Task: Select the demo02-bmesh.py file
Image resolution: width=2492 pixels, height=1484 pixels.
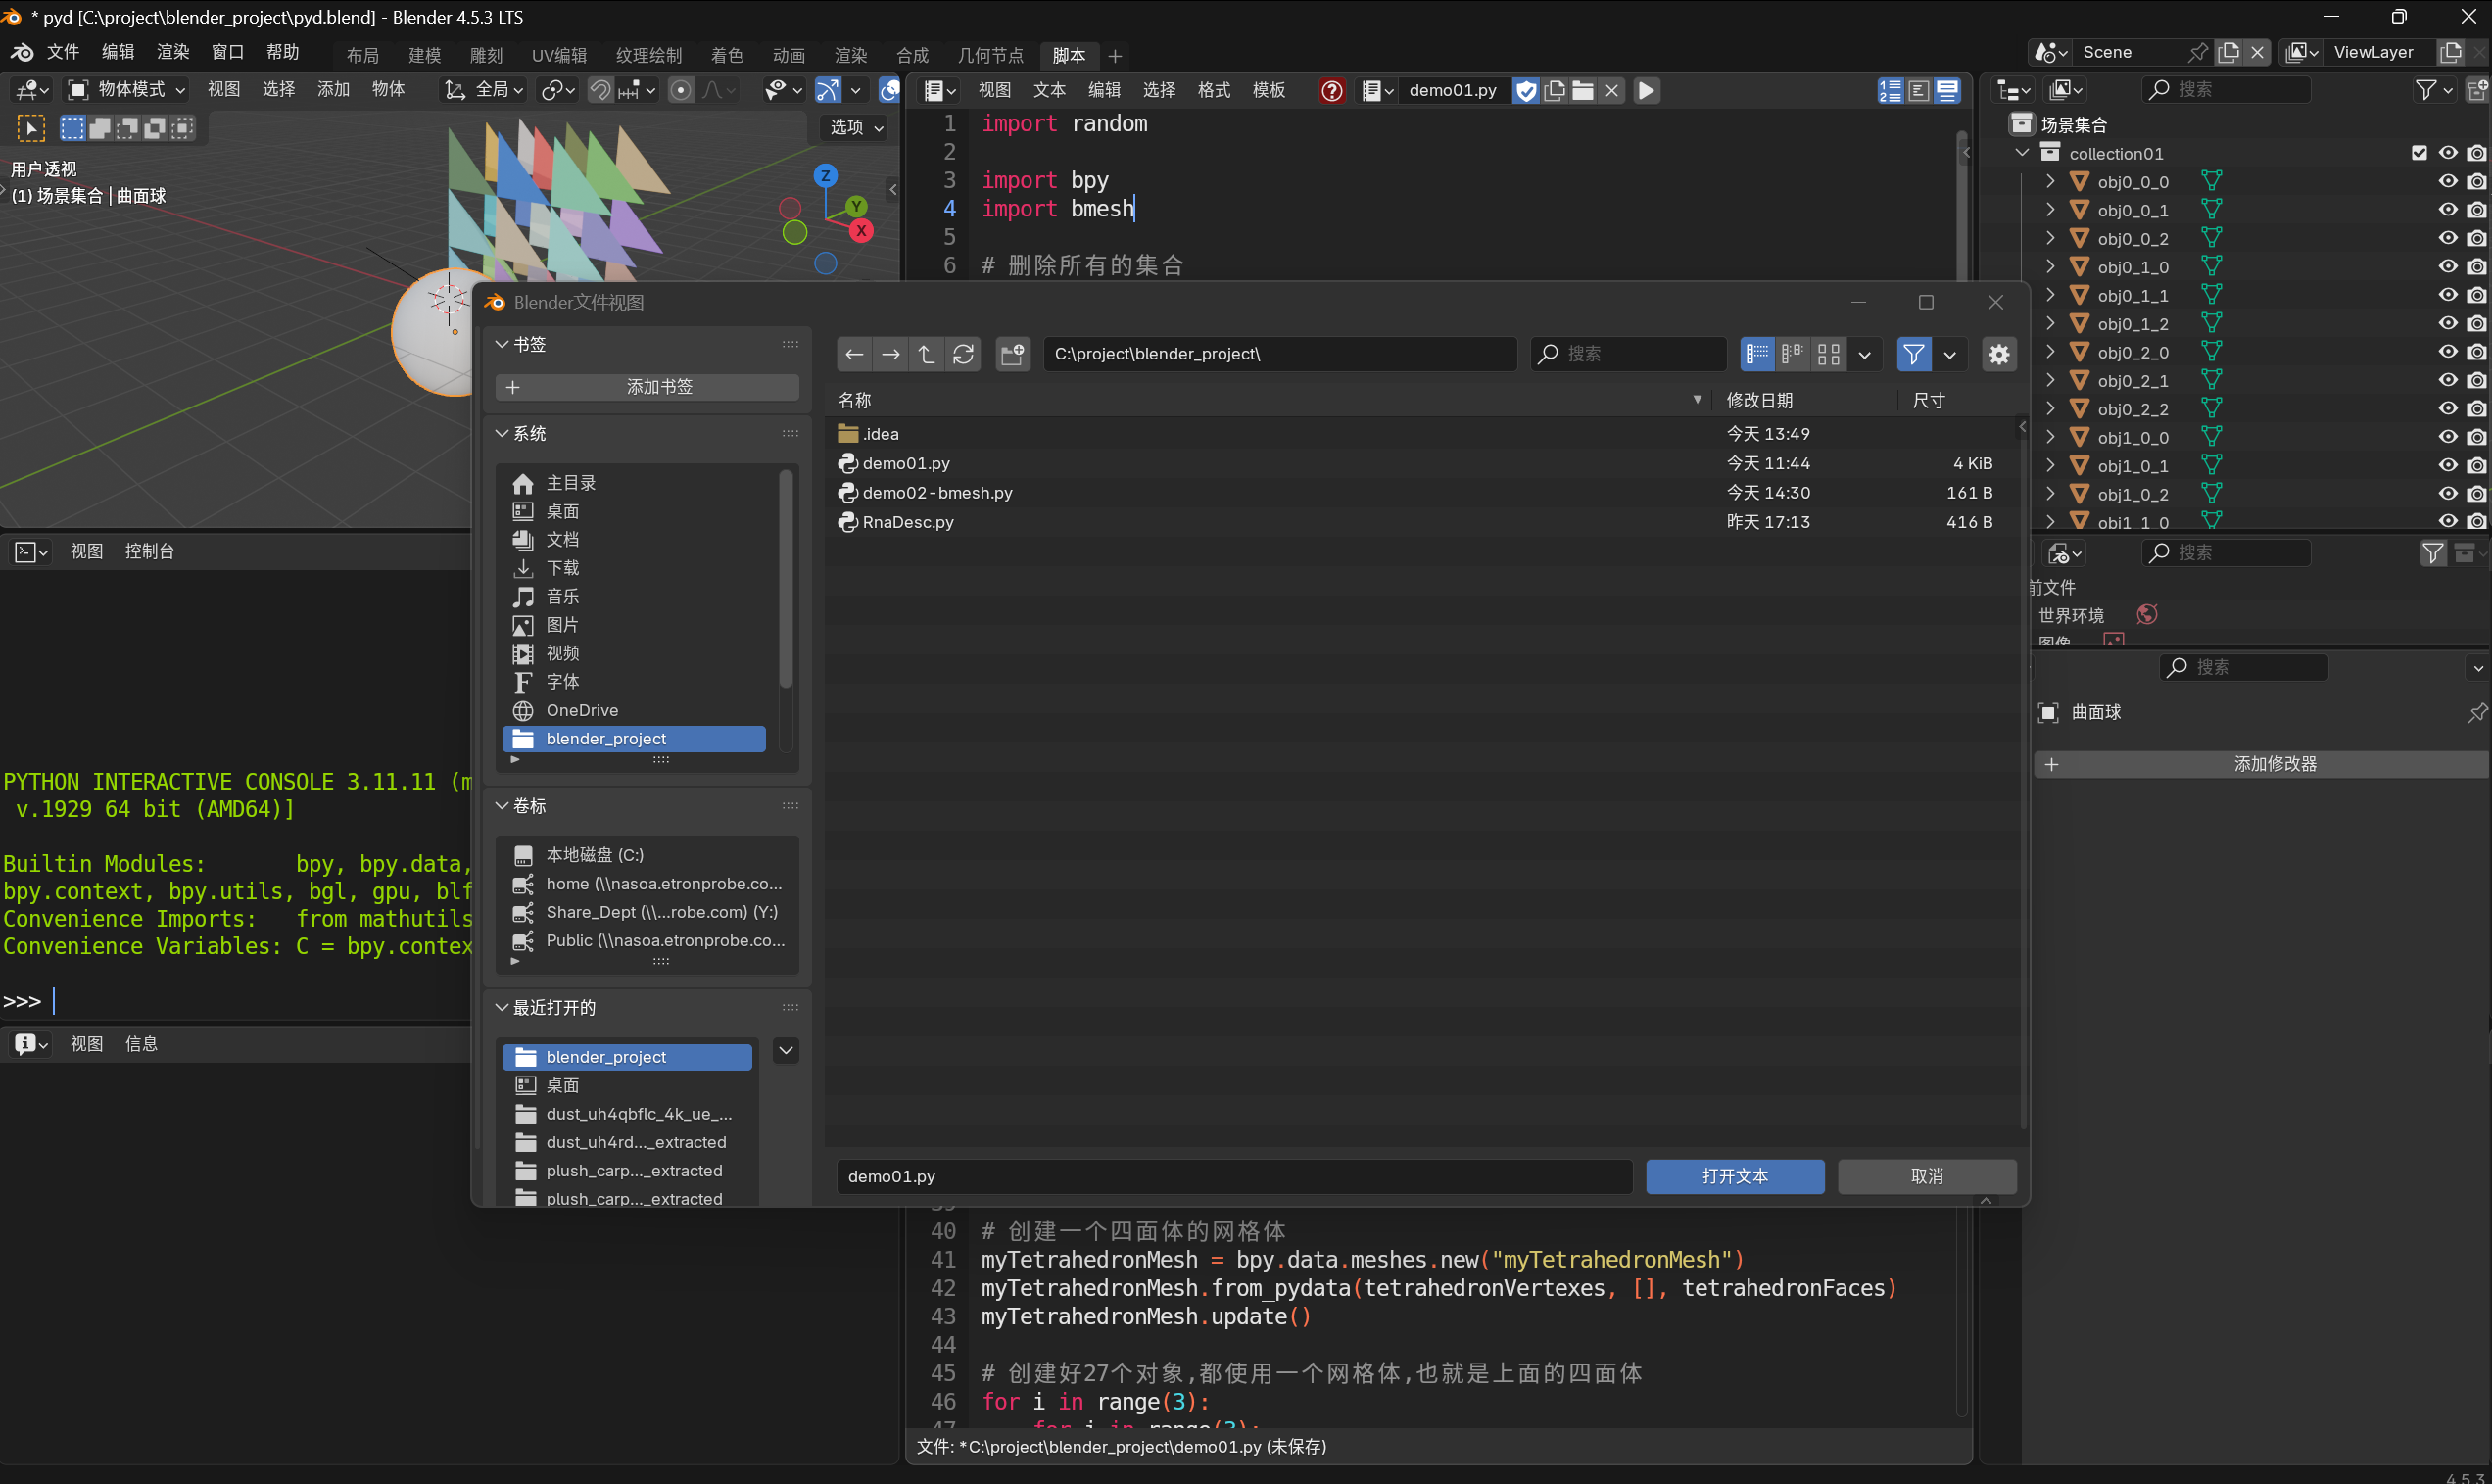Action: (x=937, y=493)
